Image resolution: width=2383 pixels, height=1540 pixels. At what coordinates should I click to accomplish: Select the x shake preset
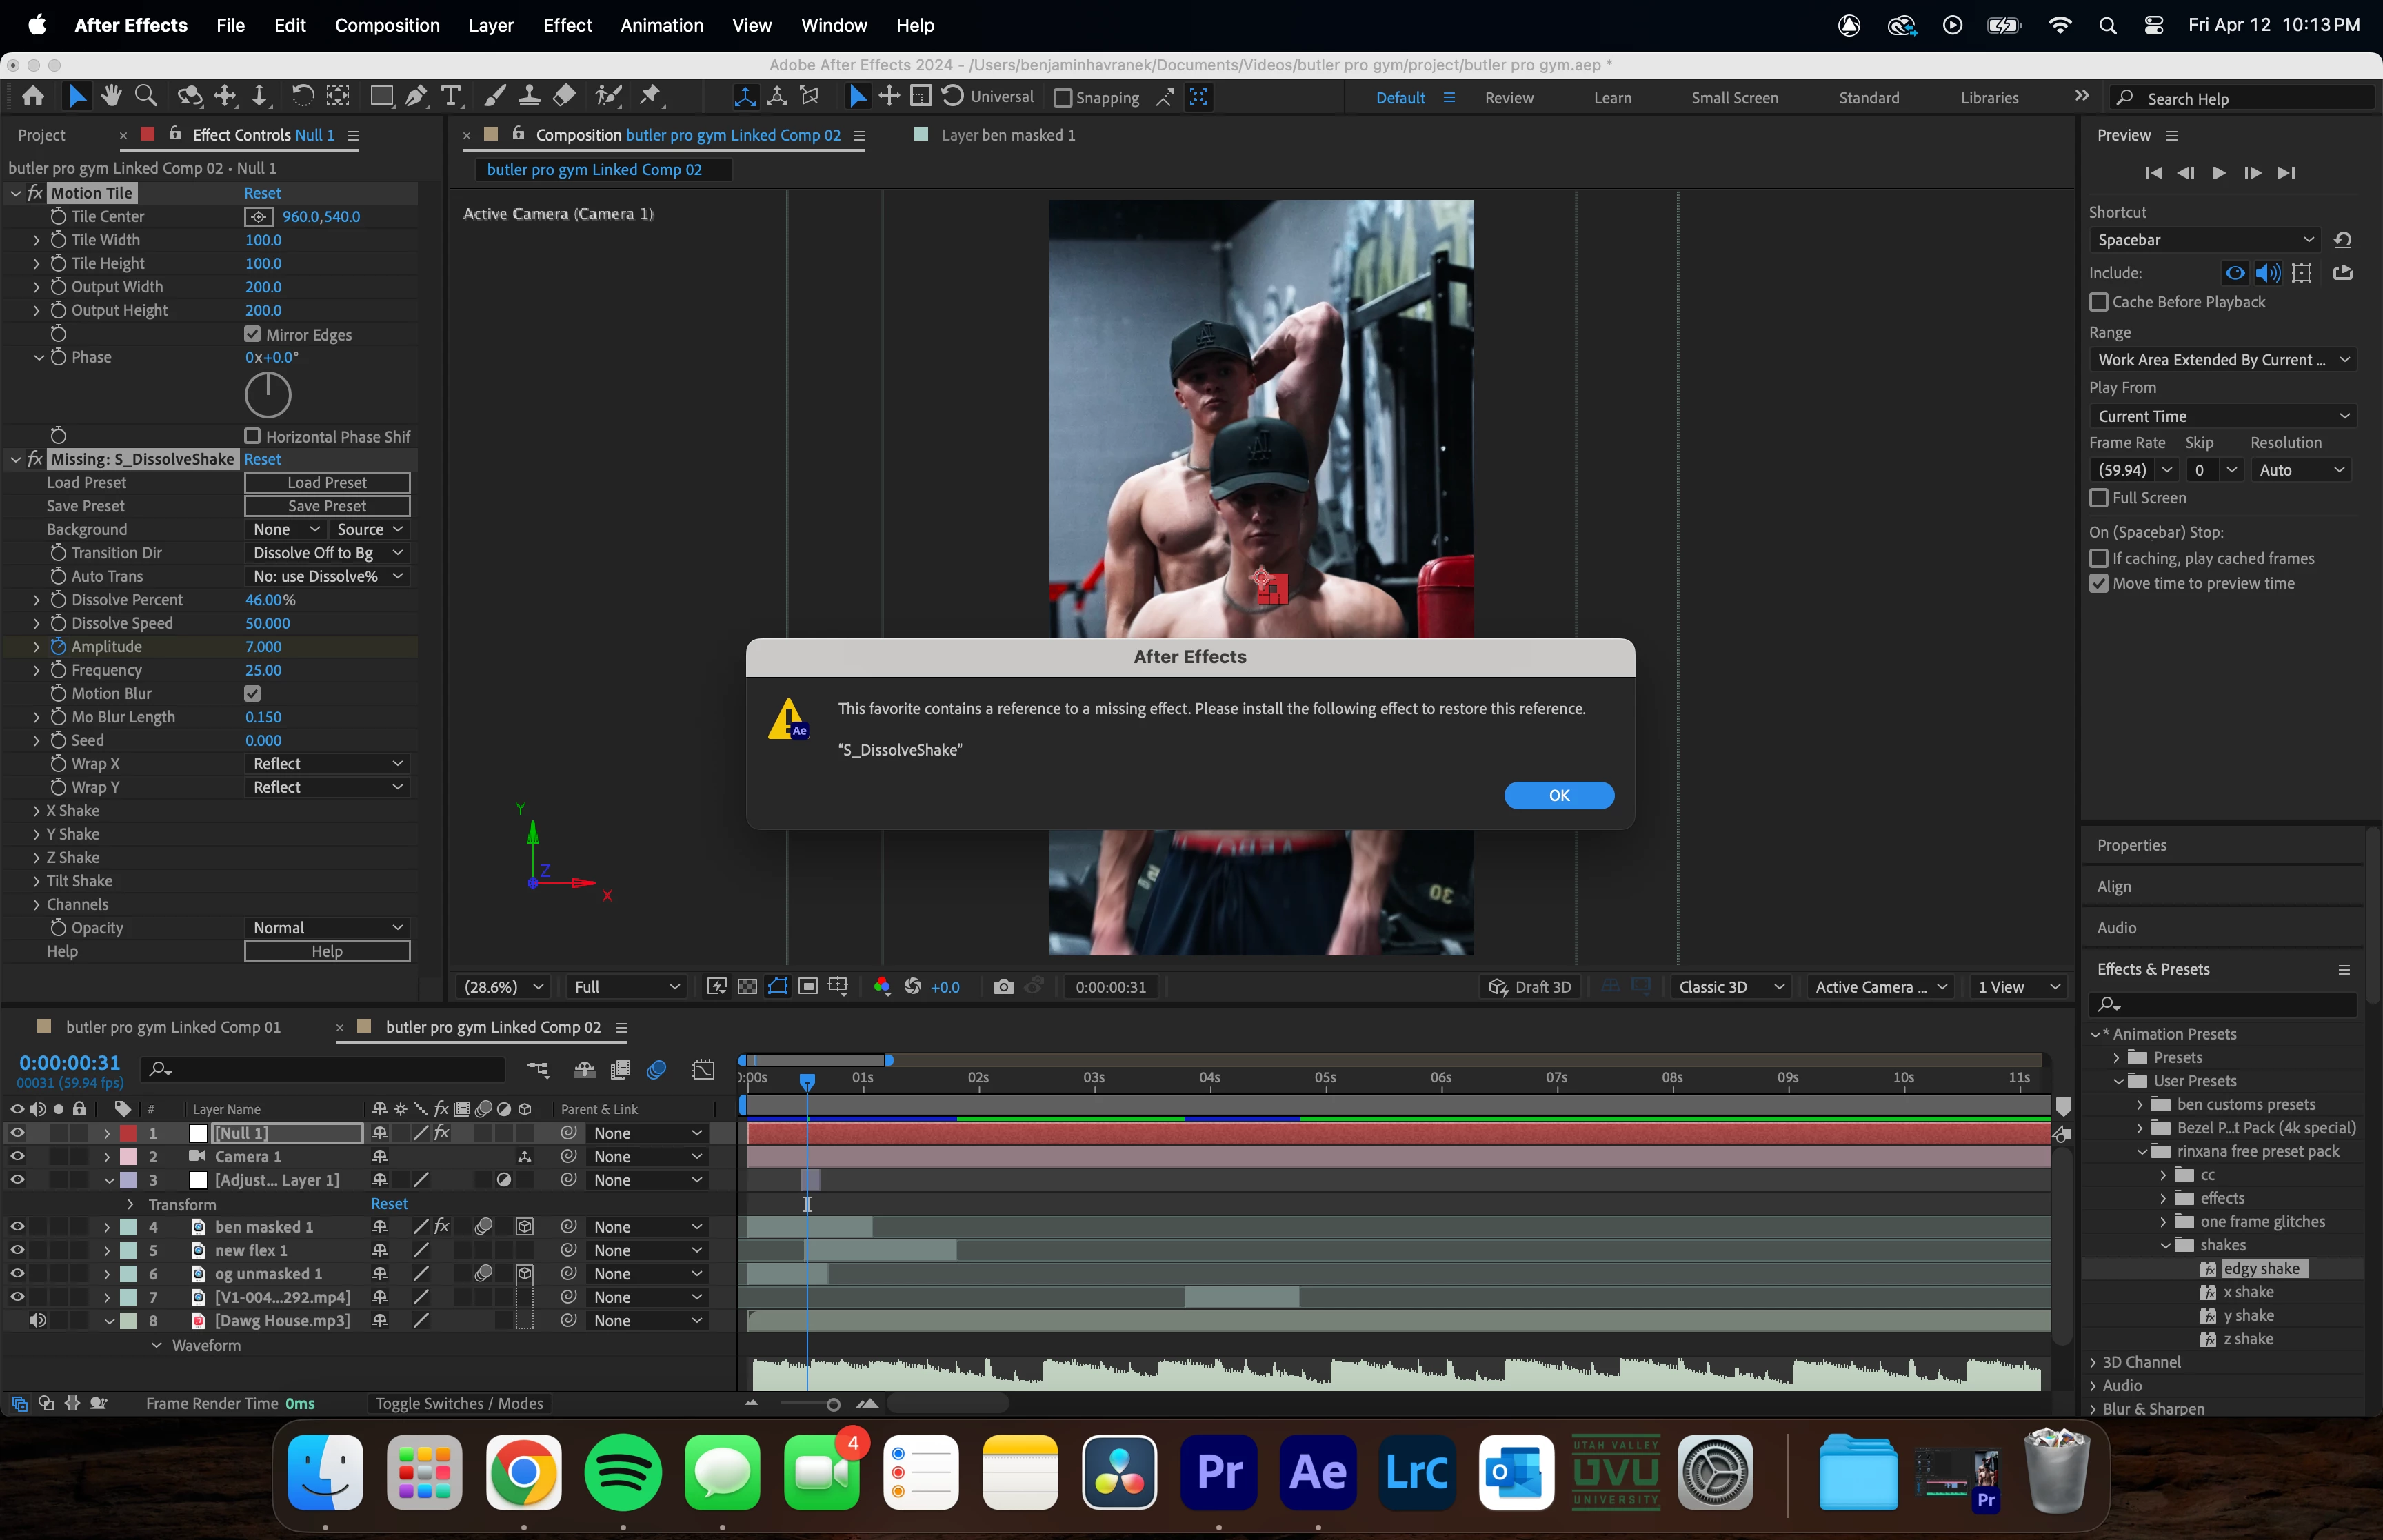click(2248, 1292)
